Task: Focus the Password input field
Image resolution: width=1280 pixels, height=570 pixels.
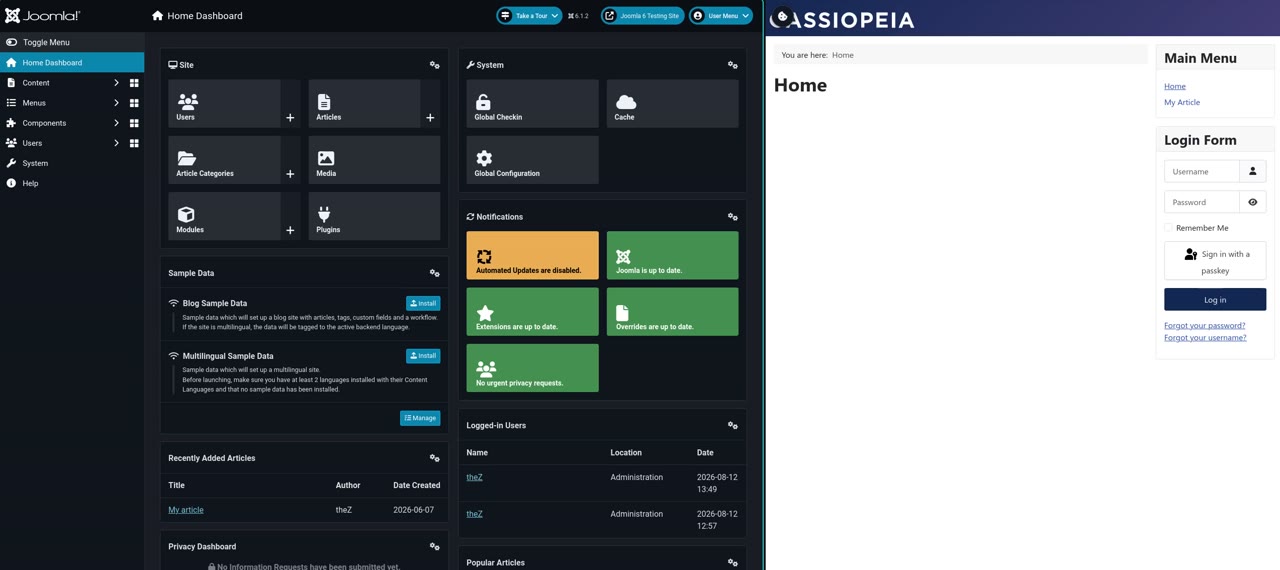Action: [x=1201, y=202]
